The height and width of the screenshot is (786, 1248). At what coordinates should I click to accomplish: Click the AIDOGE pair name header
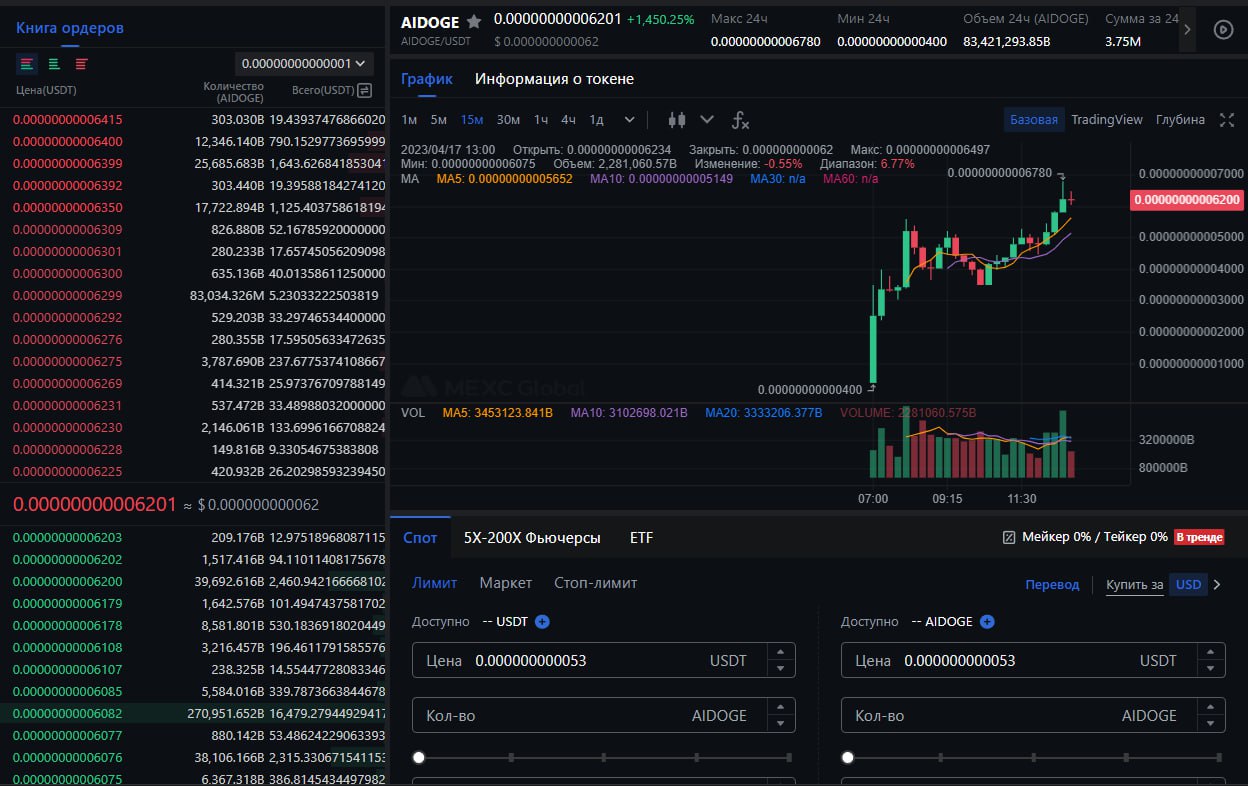click(x=429, y=22)
